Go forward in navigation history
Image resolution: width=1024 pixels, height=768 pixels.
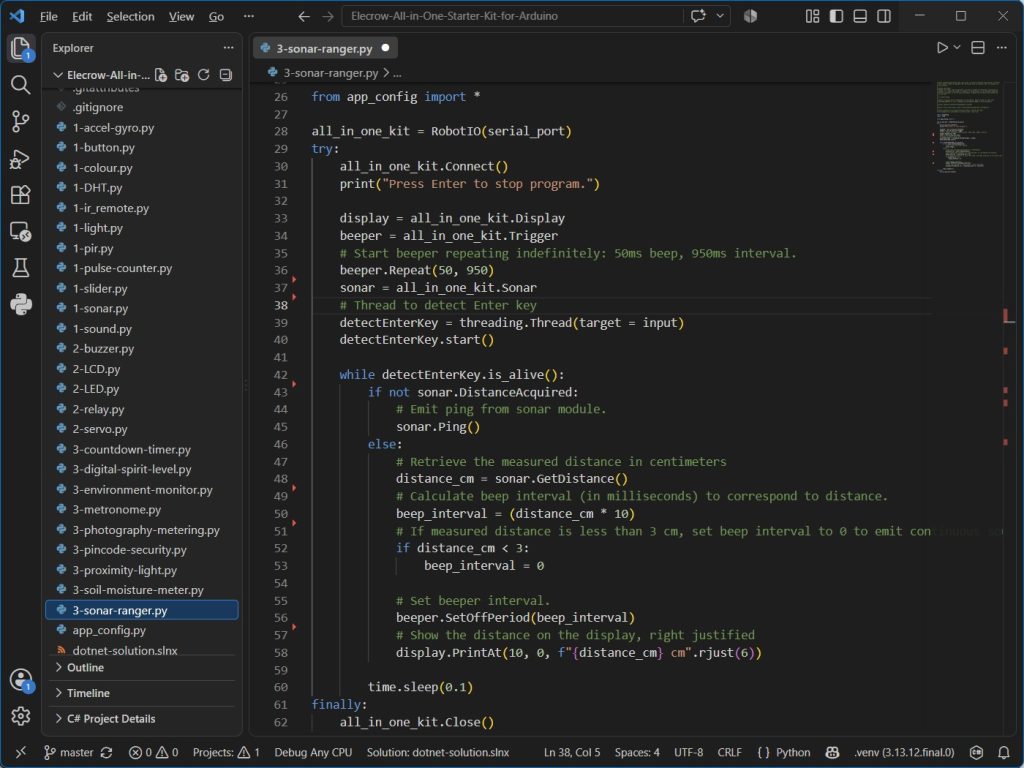[328, 16]
